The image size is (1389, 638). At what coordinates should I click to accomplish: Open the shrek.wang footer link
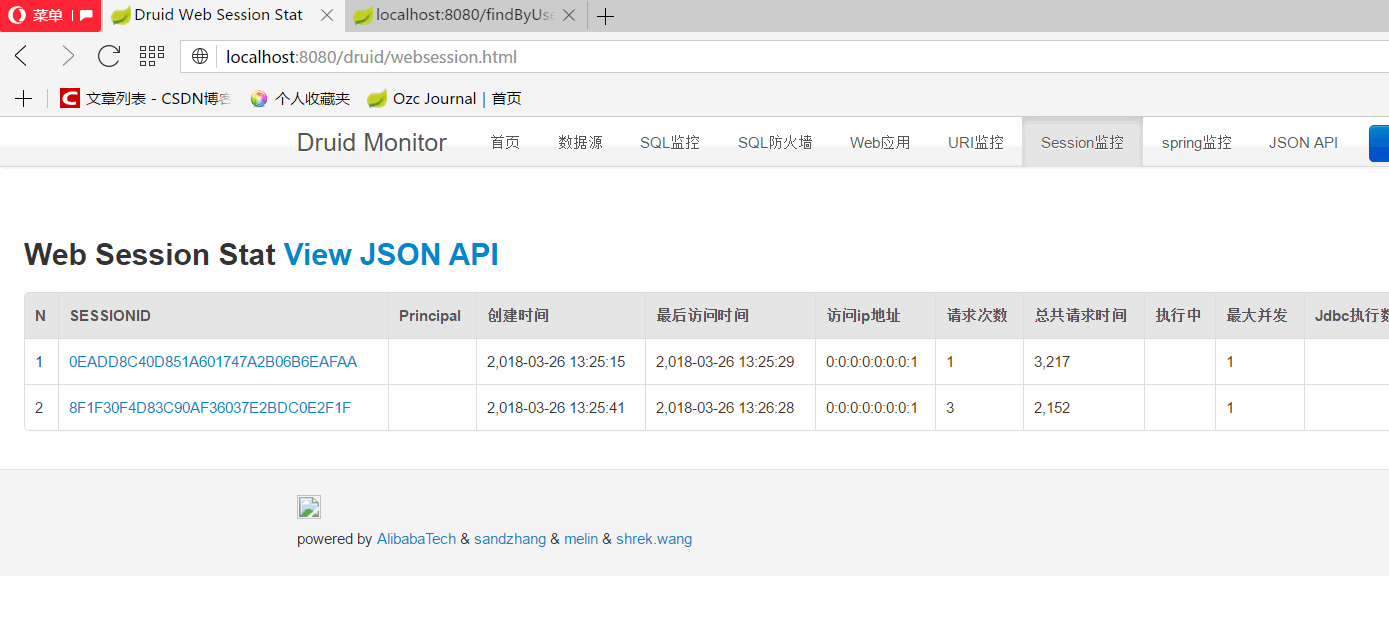[654, 539]
